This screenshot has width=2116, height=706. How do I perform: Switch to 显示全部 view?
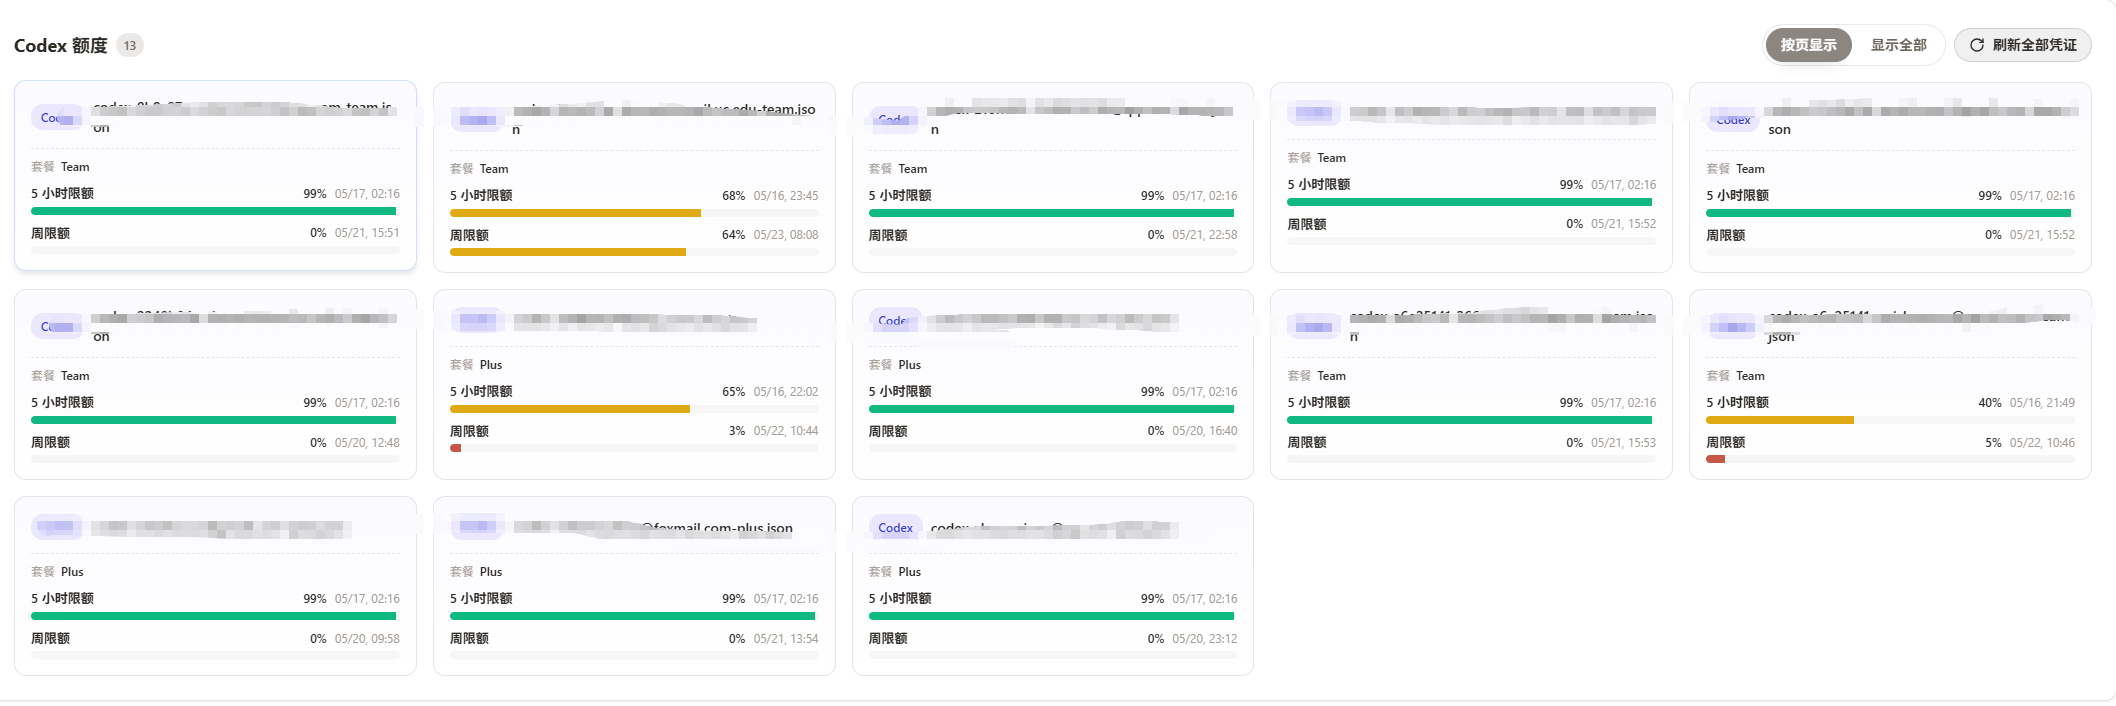[x=1898, y=45]
